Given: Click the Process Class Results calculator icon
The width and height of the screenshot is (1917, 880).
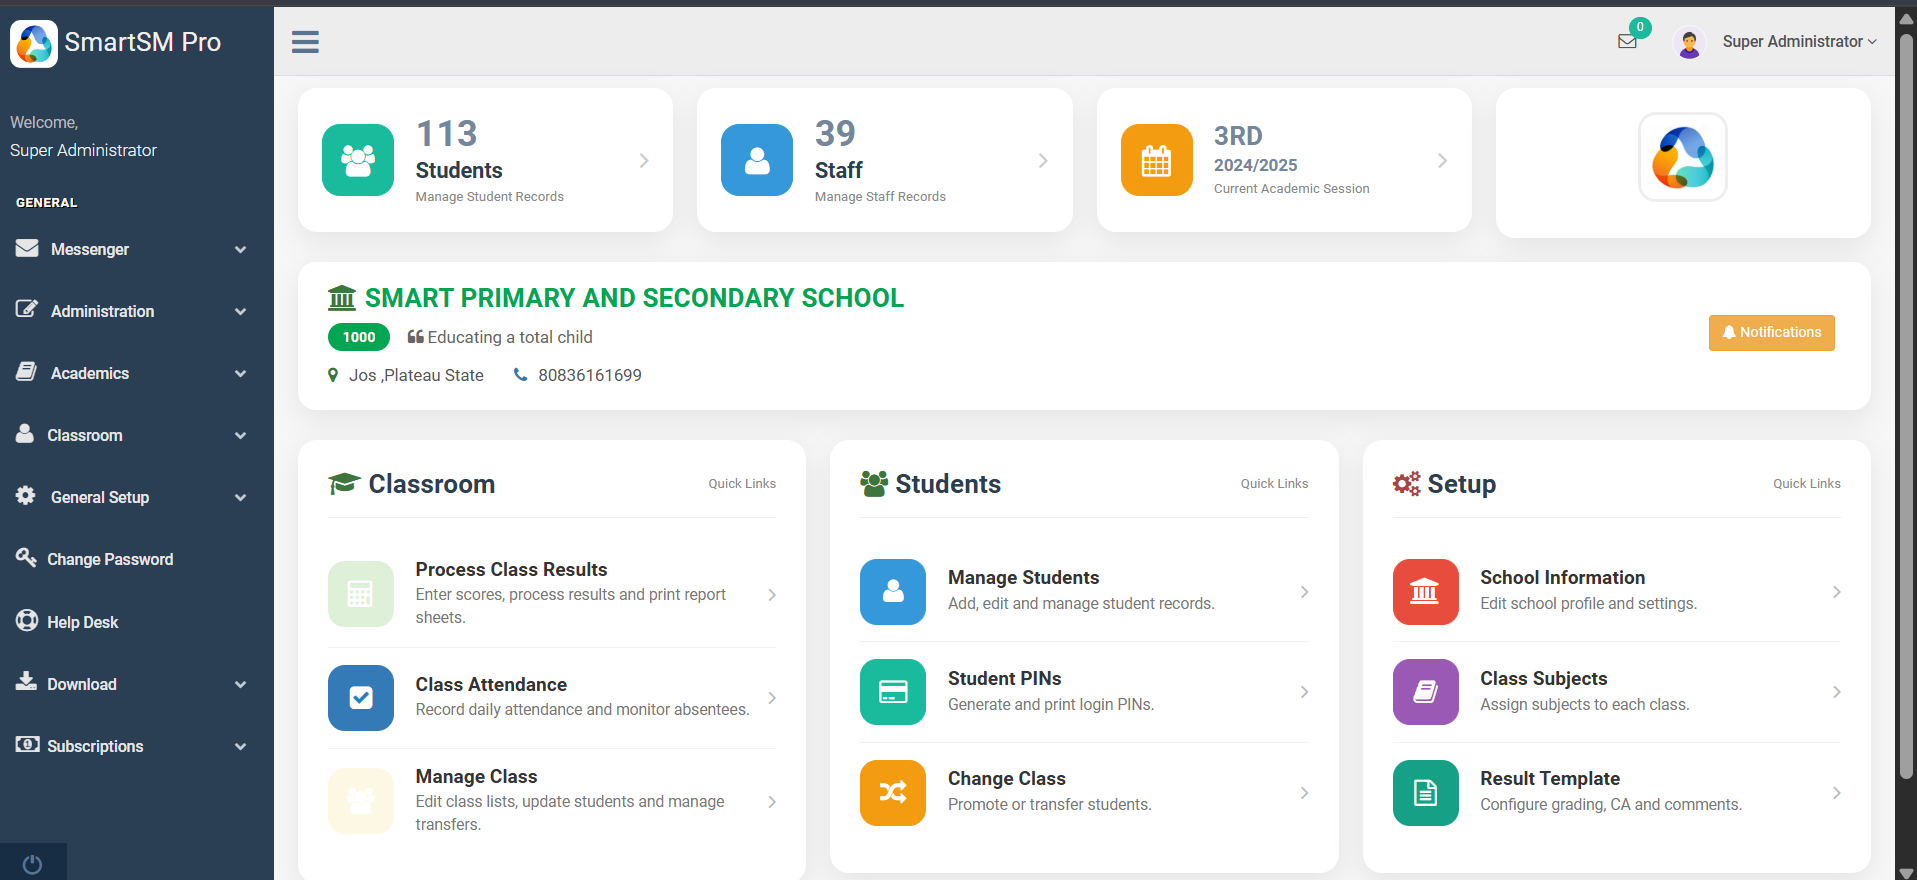Looking at the screenshot, I should coord(361,594).
